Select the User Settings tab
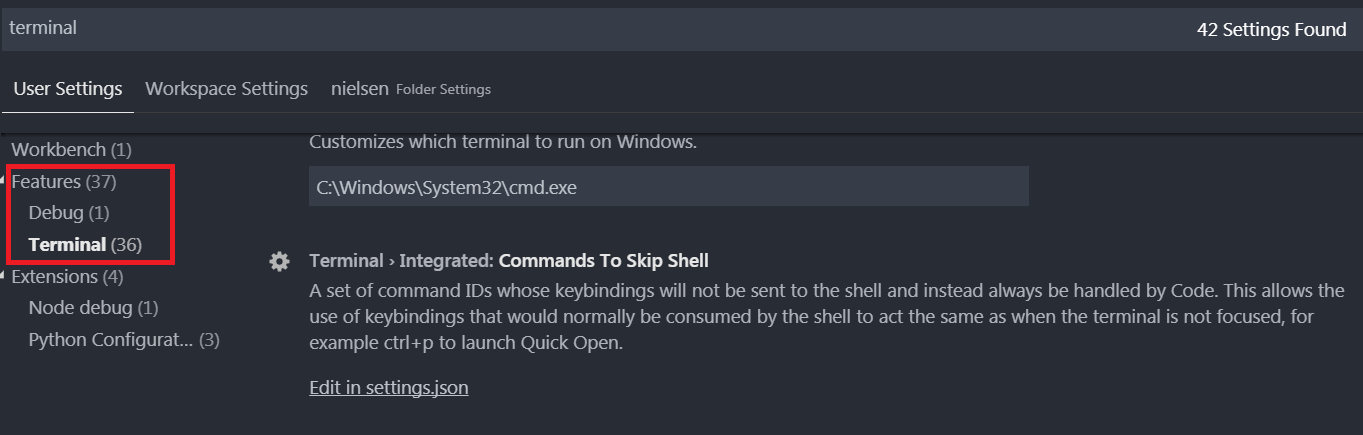 (68, 88)
